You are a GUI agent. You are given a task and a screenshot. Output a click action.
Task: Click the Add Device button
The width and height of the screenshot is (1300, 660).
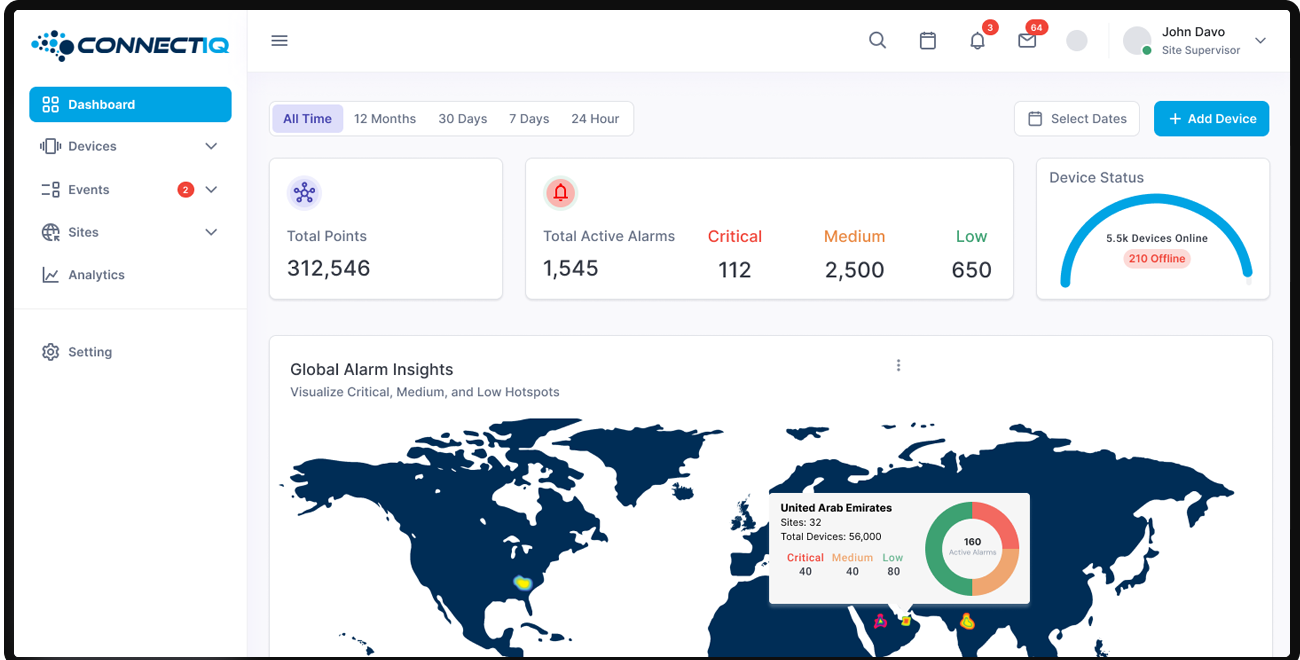[1211, 119]
